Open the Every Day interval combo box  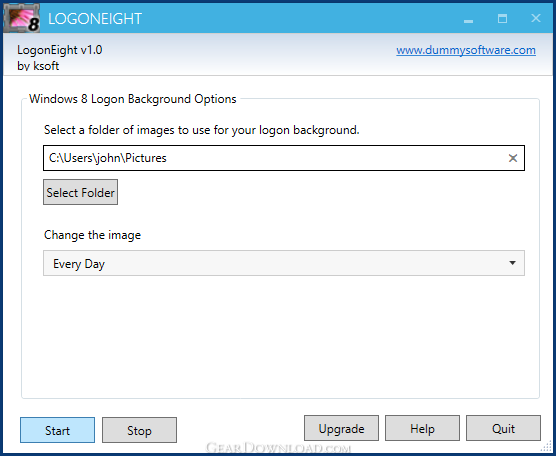tap(284, 263)
